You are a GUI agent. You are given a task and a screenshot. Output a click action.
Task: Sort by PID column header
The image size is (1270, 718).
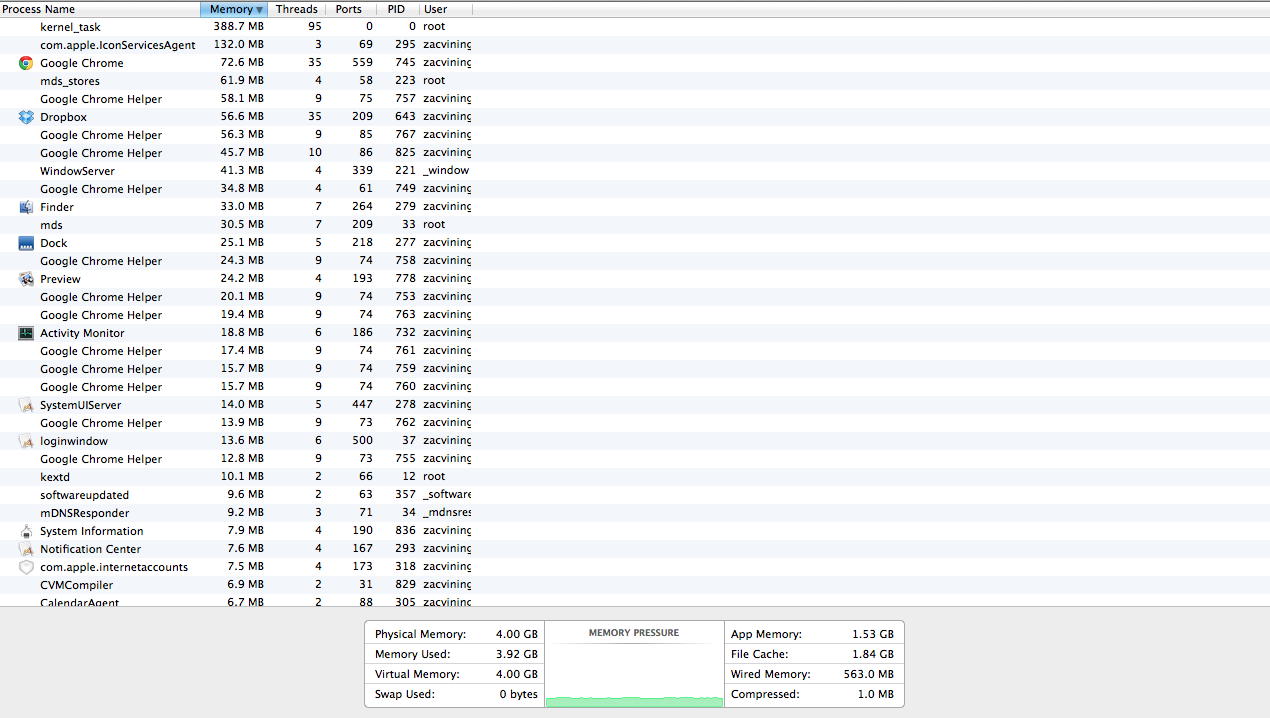397,9
